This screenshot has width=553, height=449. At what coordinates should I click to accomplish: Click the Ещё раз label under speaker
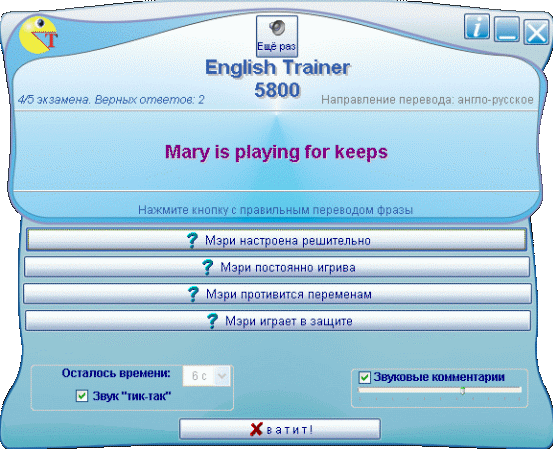pos(276,47)
